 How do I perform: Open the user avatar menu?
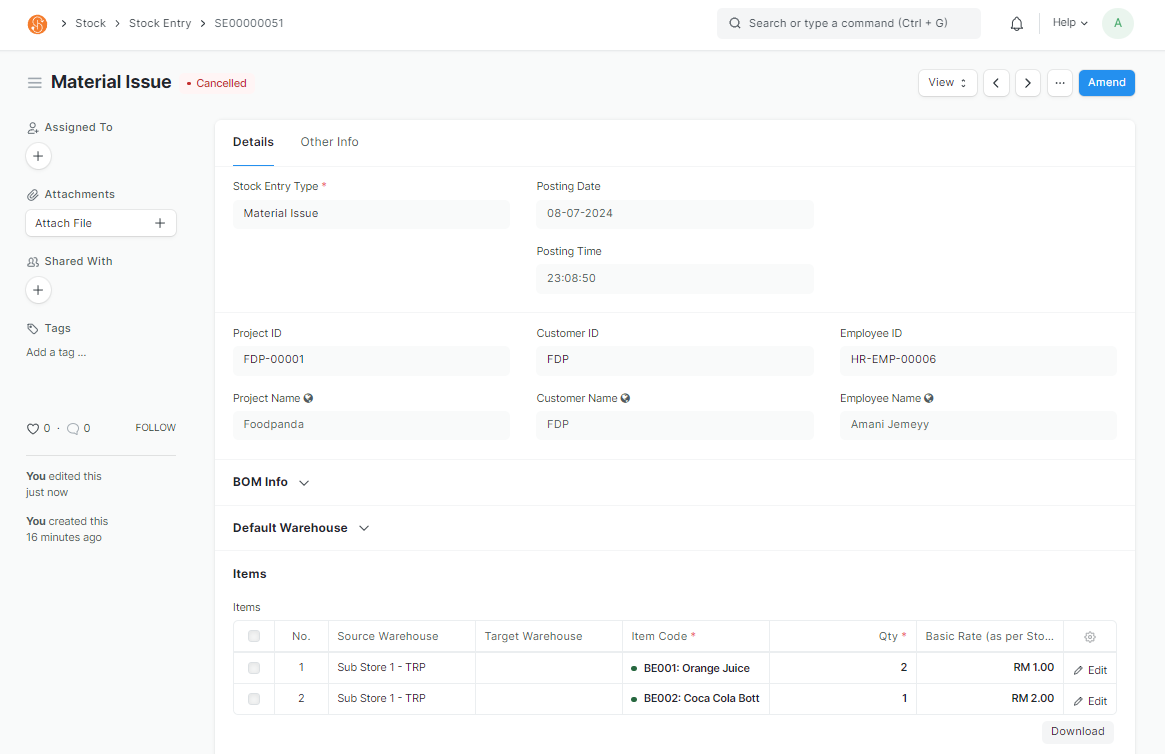point(1117,24)
